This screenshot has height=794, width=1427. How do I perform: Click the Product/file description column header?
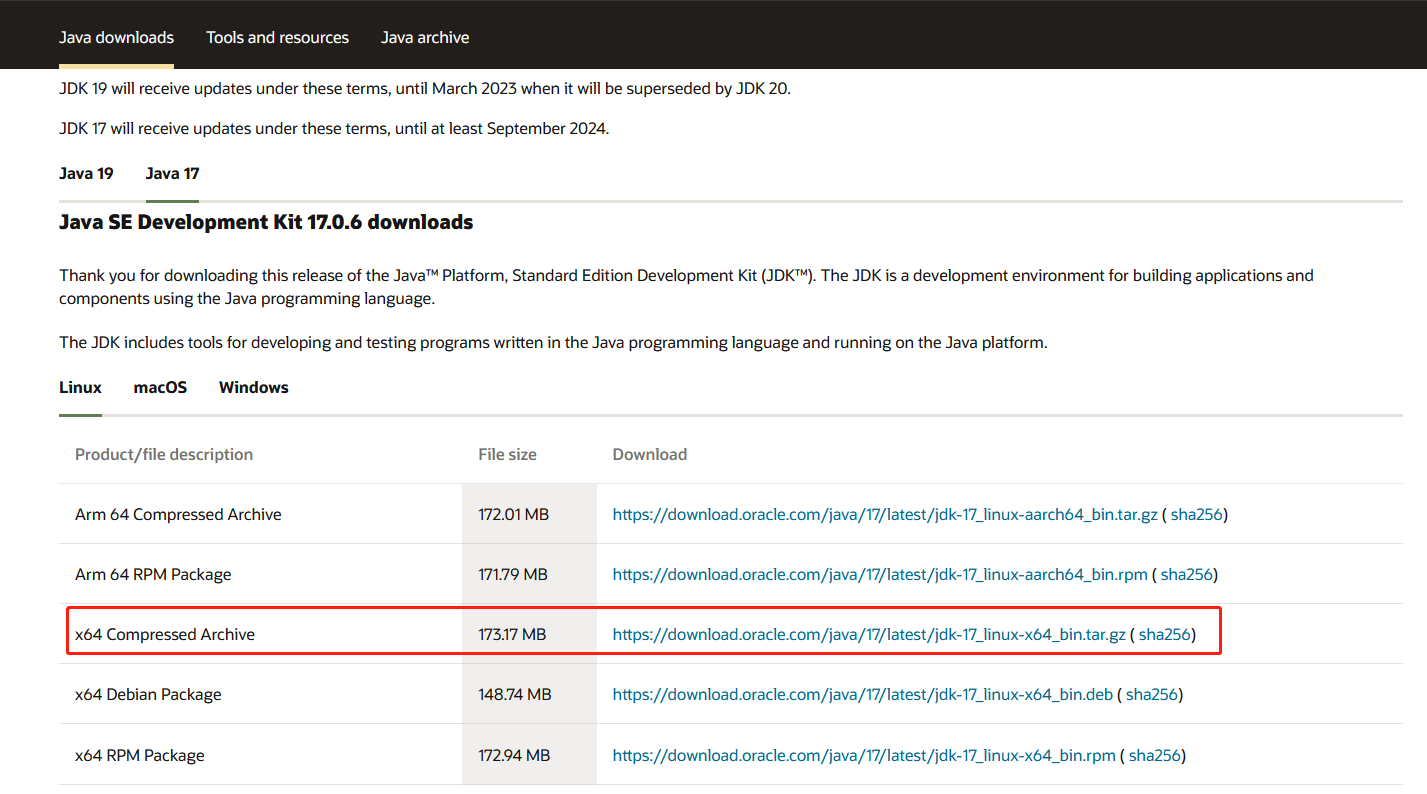[x=164, y=455]
